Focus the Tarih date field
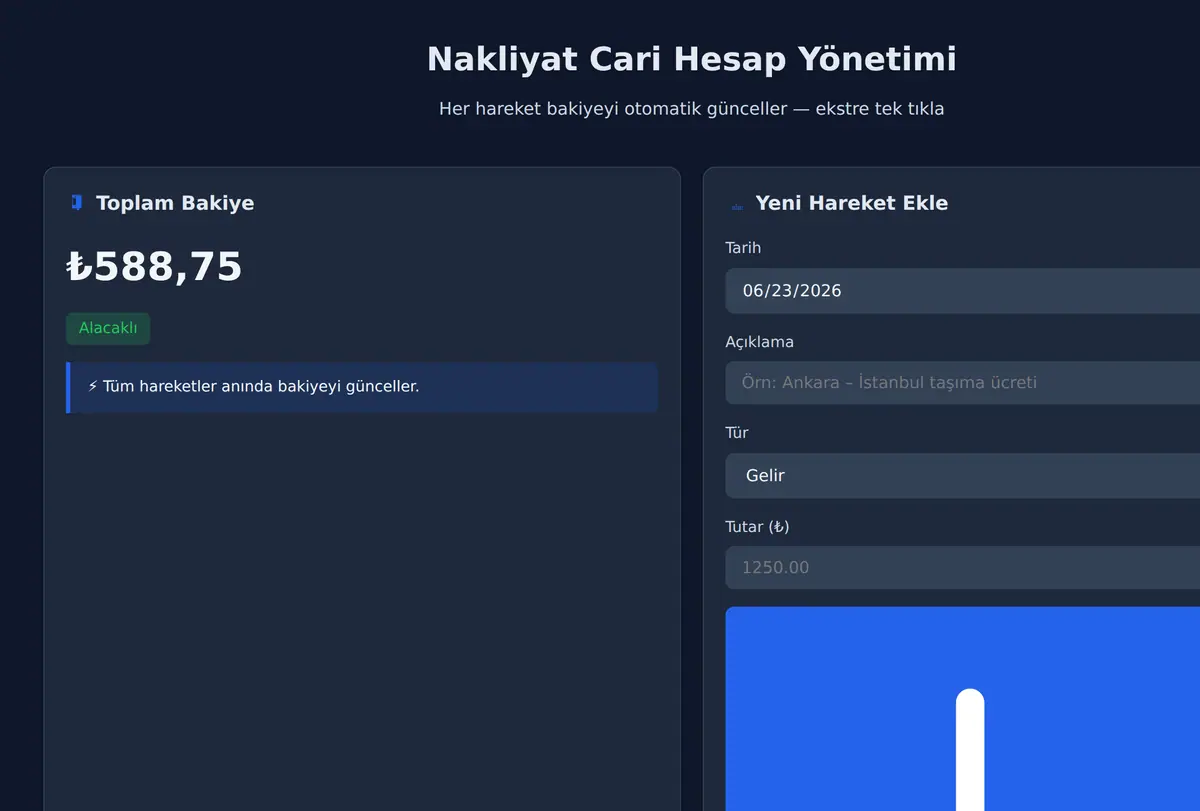1200x811 pixels. (x=962, y=291)
